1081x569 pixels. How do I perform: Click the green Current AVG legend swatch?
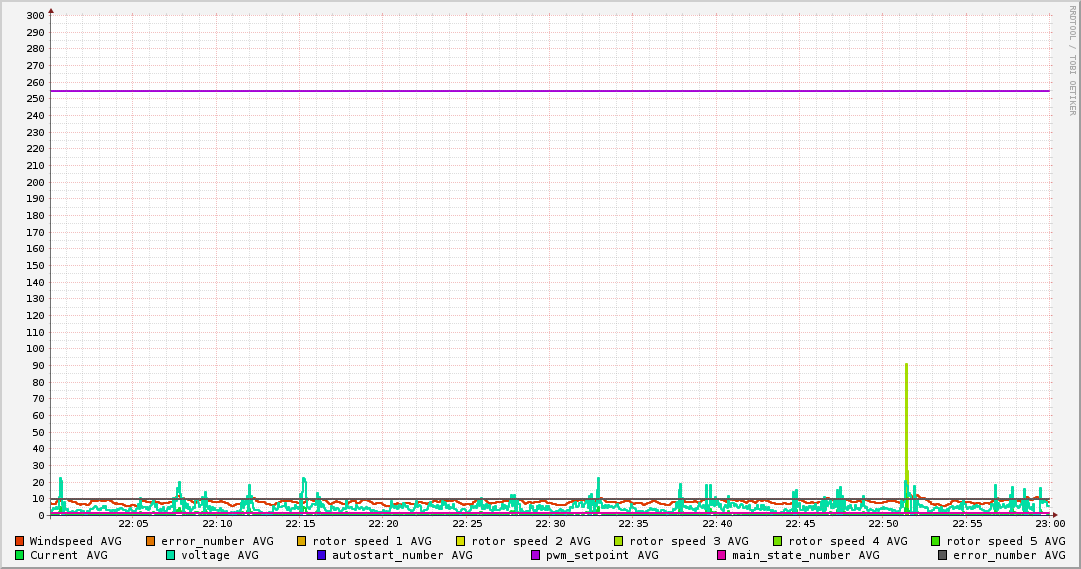click(19, 555)
